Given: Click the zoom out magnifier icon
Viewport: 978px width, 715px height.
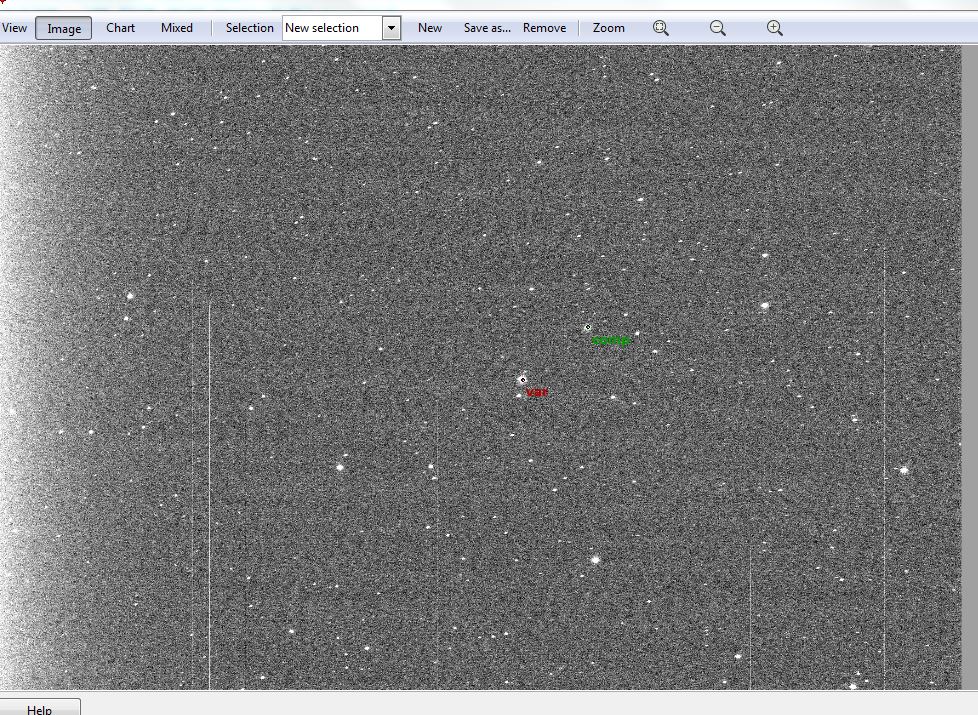Looking at the screenshot, I should (x=717, y=28).
